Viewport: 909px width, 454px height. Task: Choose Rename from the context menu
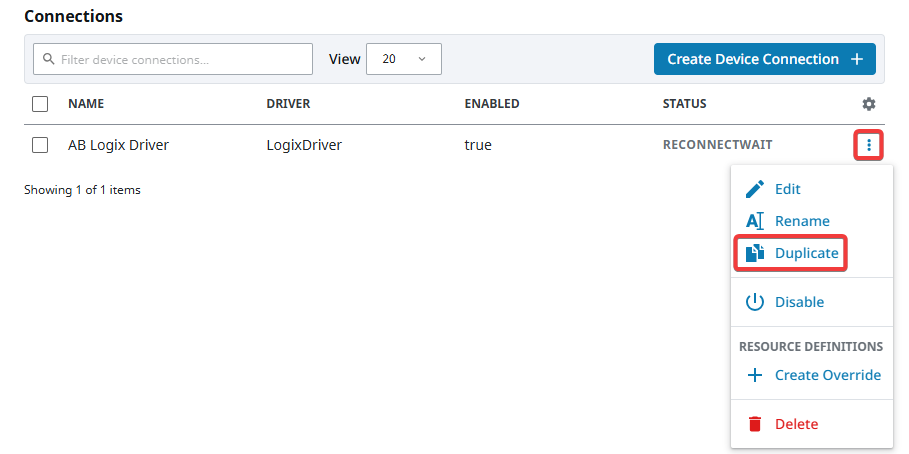(x=812, y=221)
